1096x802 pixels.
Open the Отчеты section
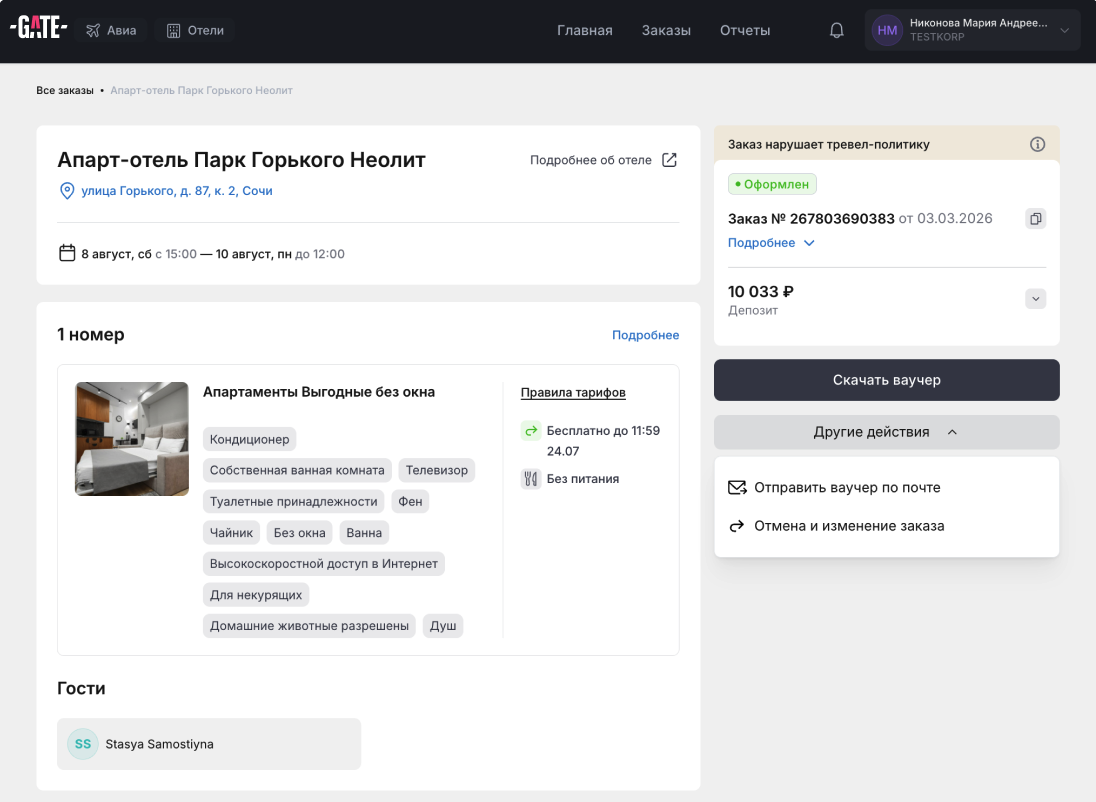point(745,31)
